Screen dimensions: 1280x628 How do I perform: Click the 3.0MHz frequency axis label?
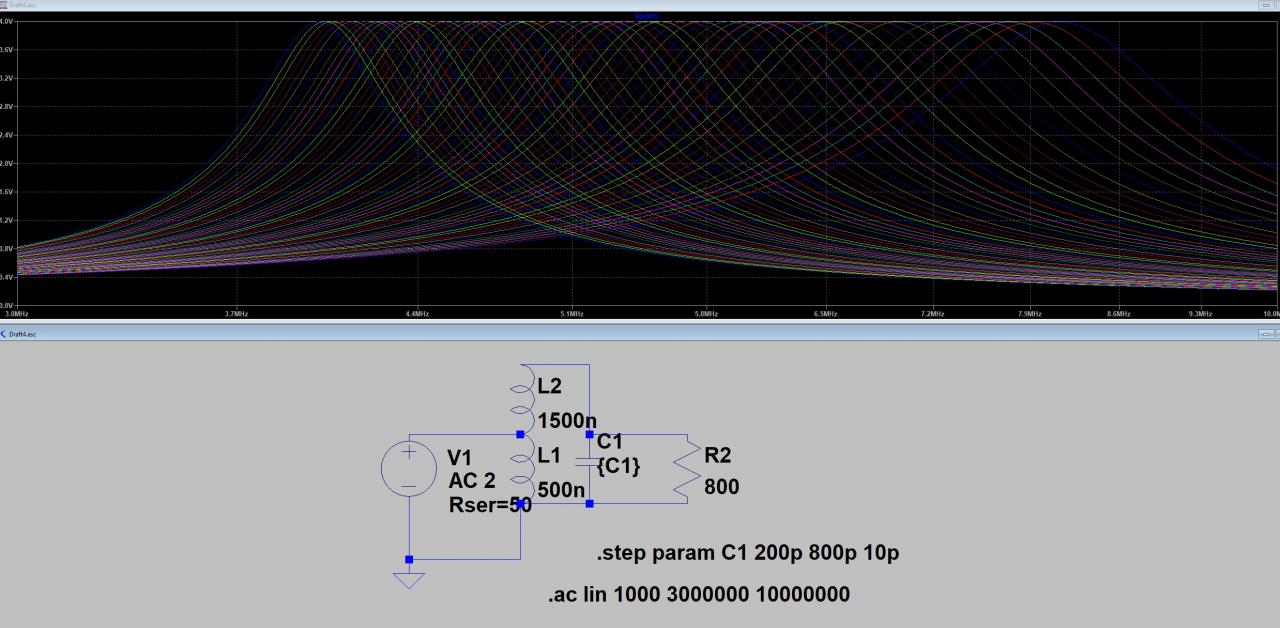pos(16,314)
